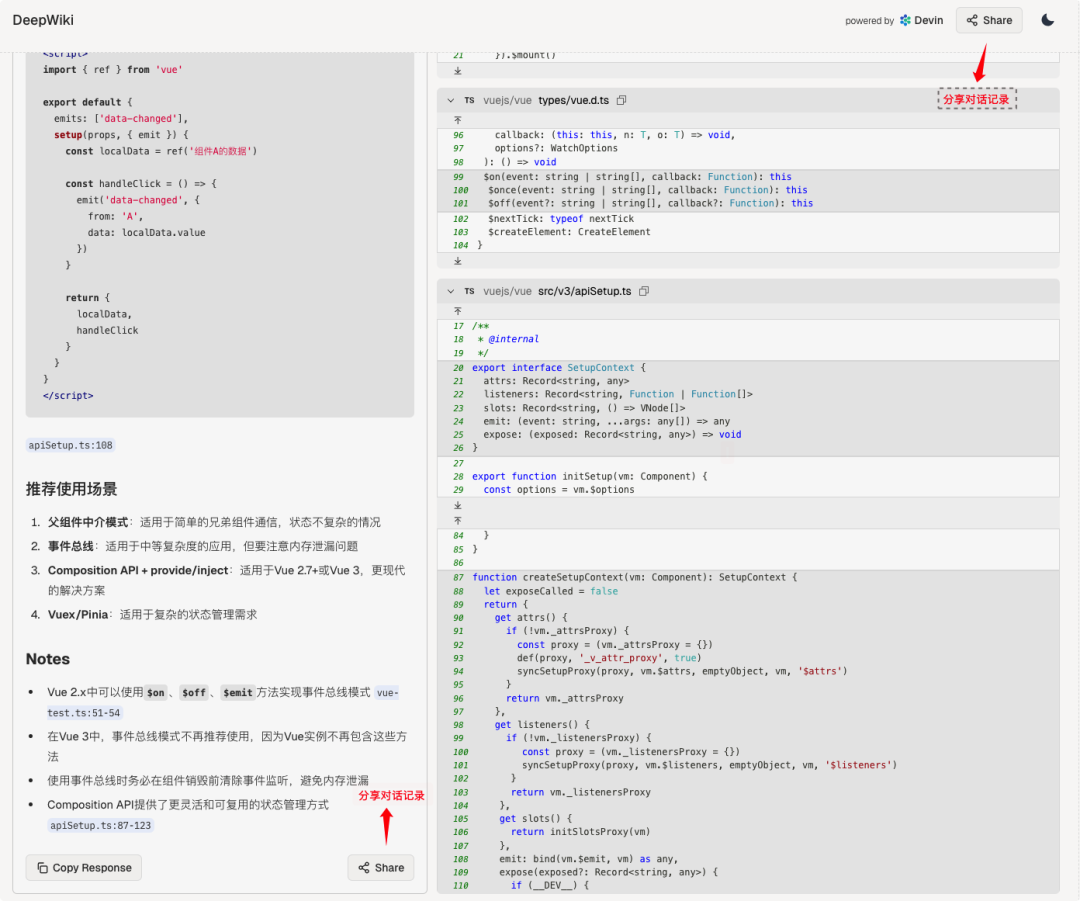This screenshot has width=1080, height=901.
Task: Open the types/vue.d.ts file name link
Action: pyautogui.click(x=573, y=101)
